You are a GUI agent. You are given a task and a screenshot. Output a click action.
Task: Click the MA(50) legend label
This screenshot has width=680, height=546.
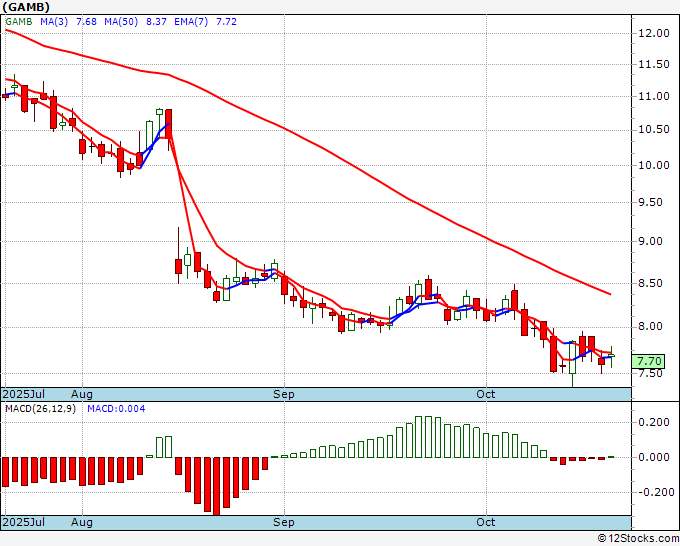121,21
